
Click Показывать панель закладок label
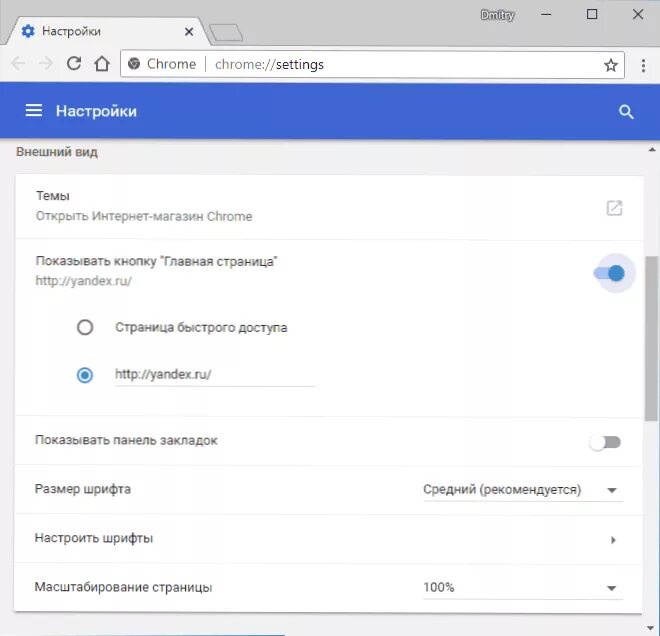pos(126,440)
